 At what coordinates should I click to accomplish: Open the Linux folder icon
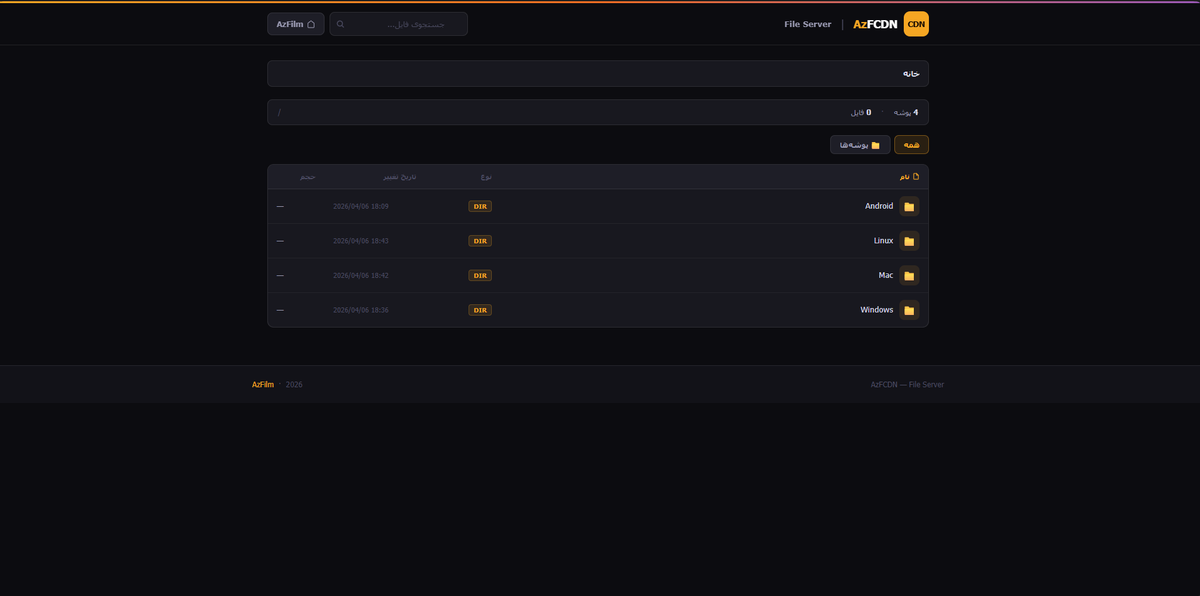(x=909, y=241)
